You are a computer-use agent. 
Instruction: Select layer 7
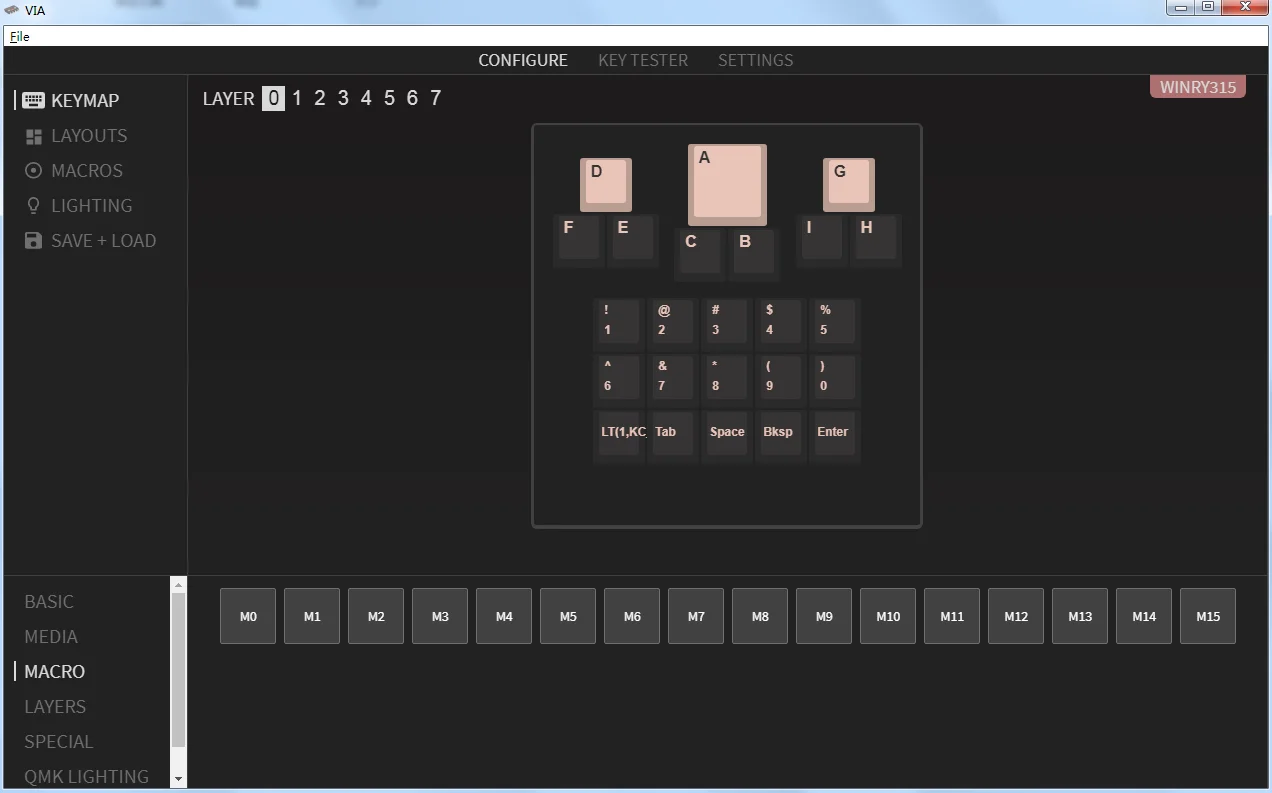435,98
